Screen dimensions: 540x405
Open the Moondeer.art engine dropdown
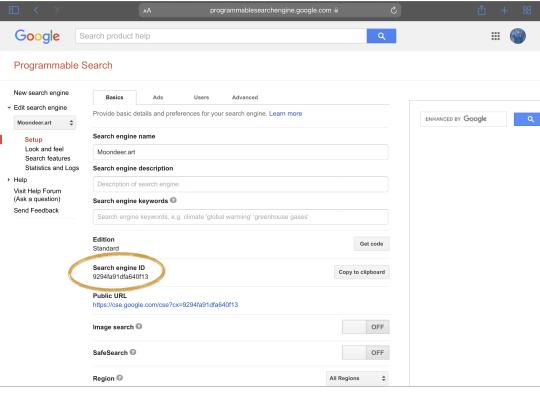pos(45,123)
